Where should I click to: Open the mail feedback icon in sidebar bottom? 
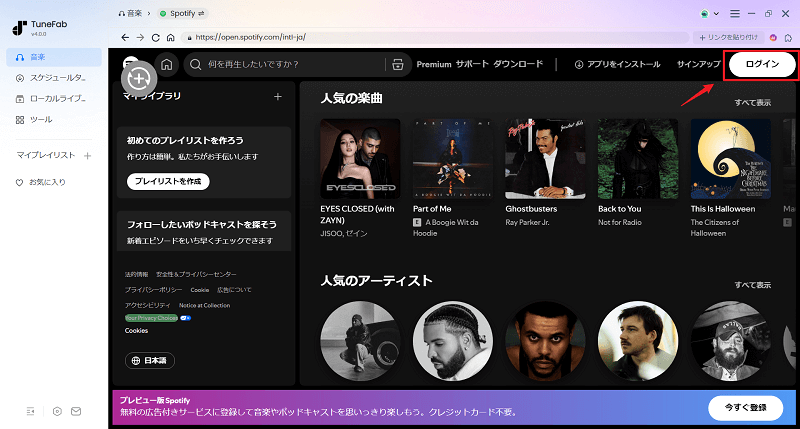[x=76, y=411]
